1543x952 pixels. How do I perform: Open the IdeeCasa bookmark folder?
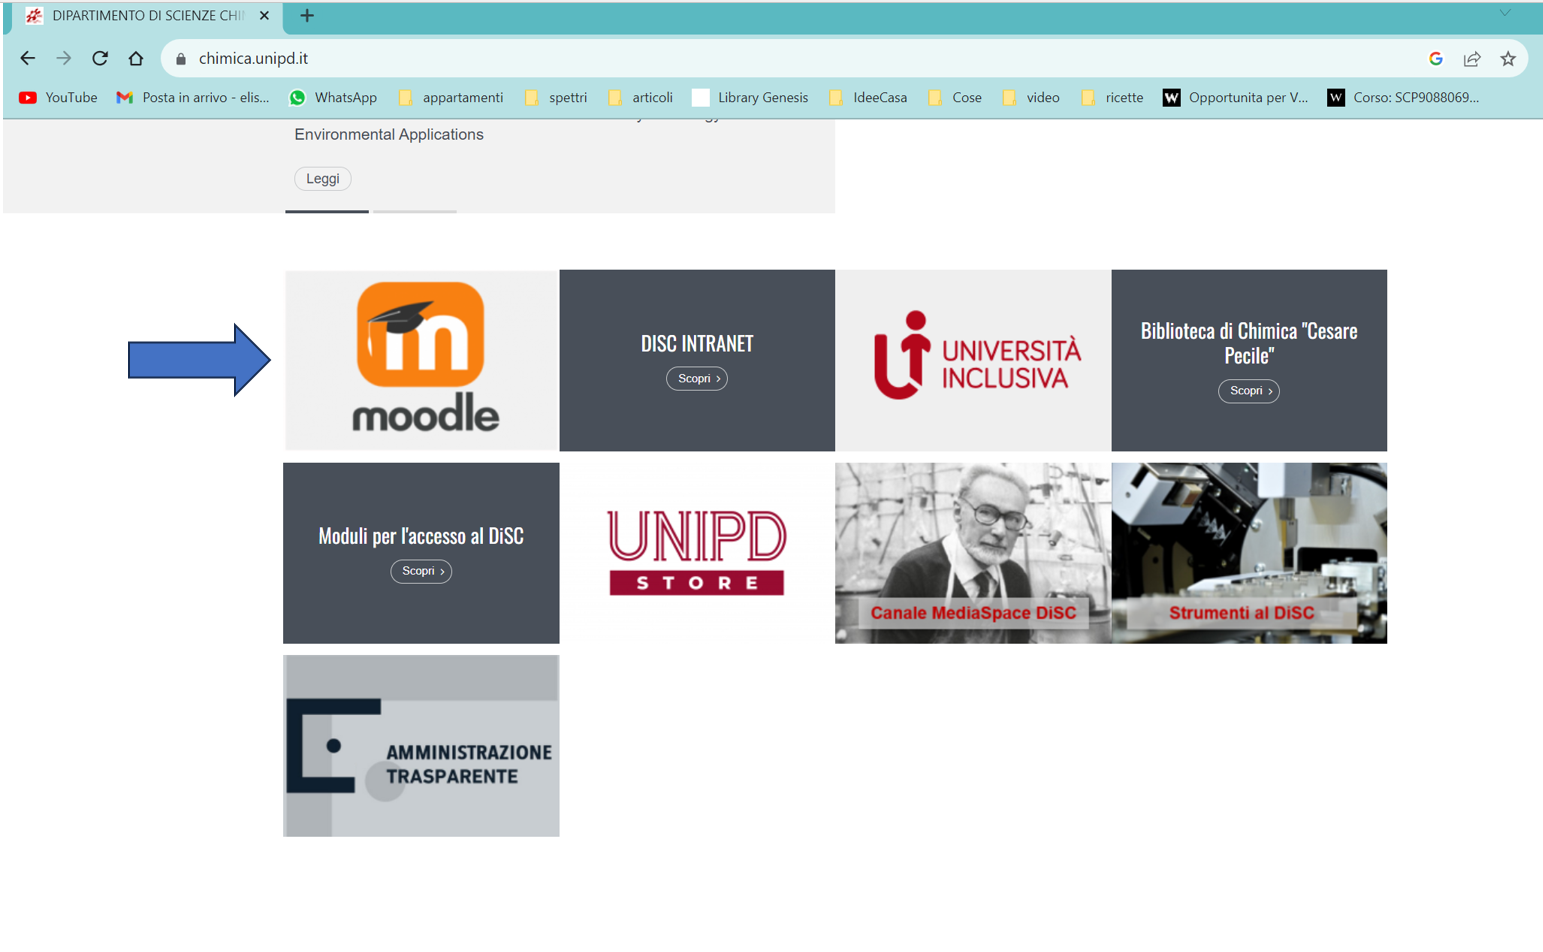tap(868, 98)
